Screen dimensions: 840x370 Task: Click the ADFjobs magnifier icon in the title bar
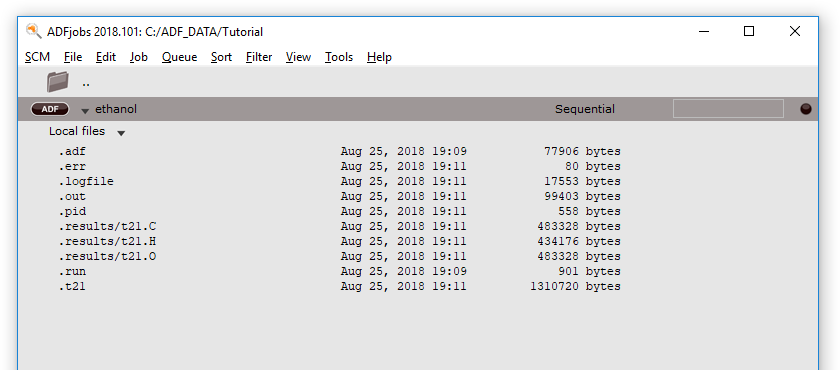pos(33,31)
